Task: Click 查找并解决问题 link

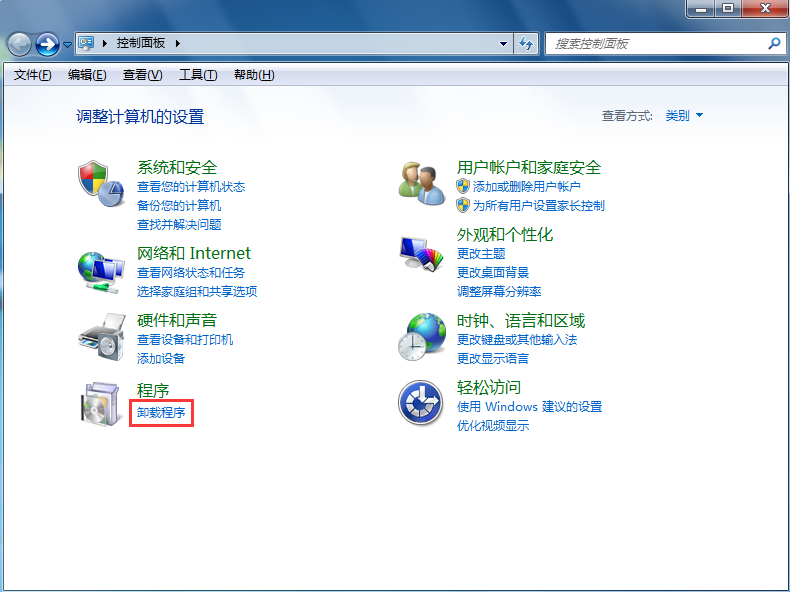Action: 179,225
